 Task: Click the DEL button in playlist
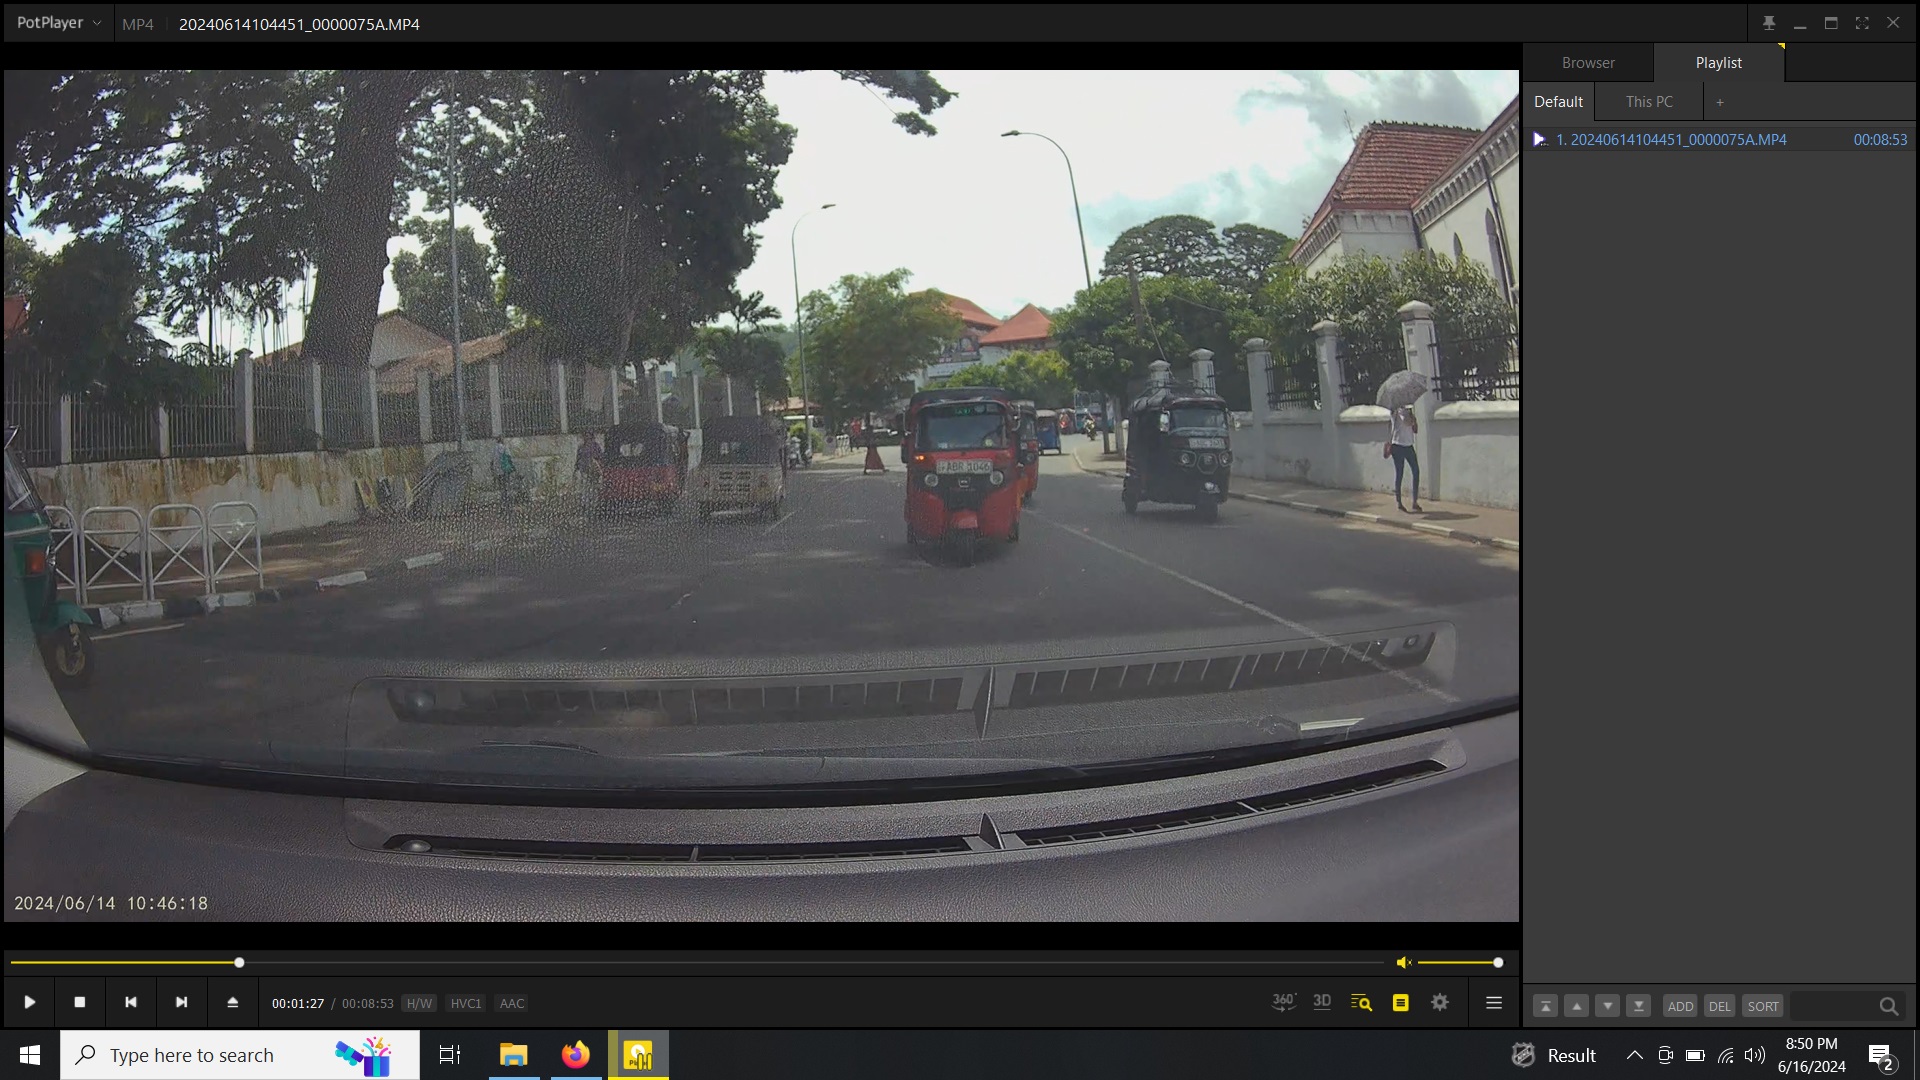[x=1719, y=1006]
